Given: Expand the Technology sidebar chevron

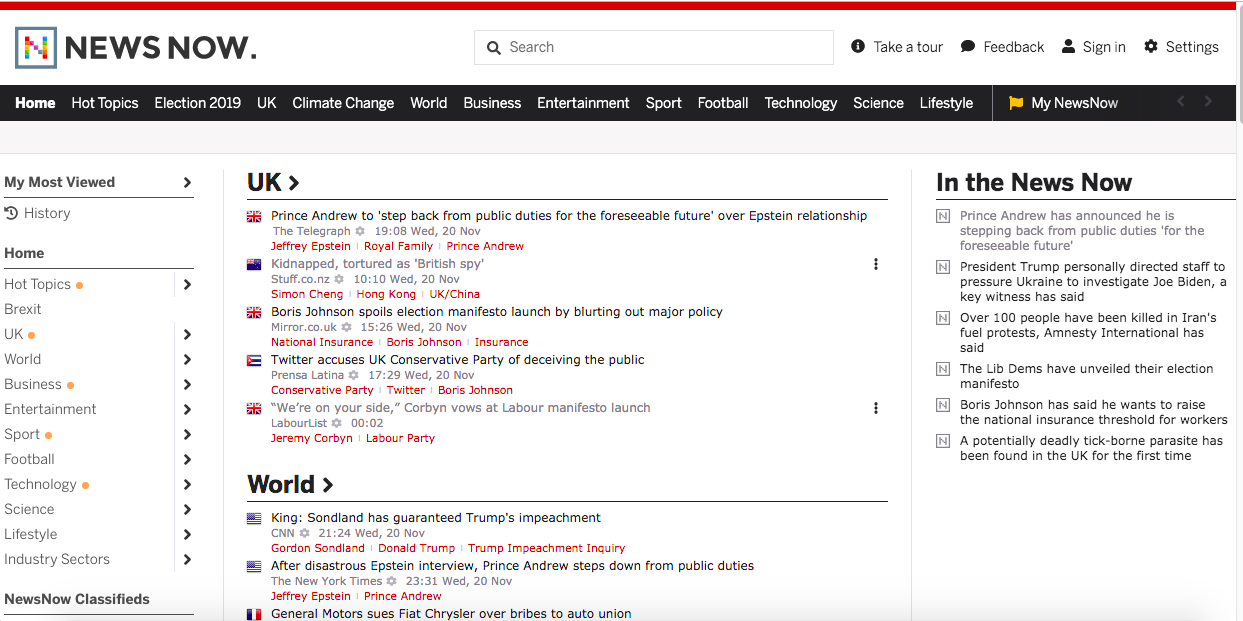Looking at the screenshot, I should (x=187, y=484).
